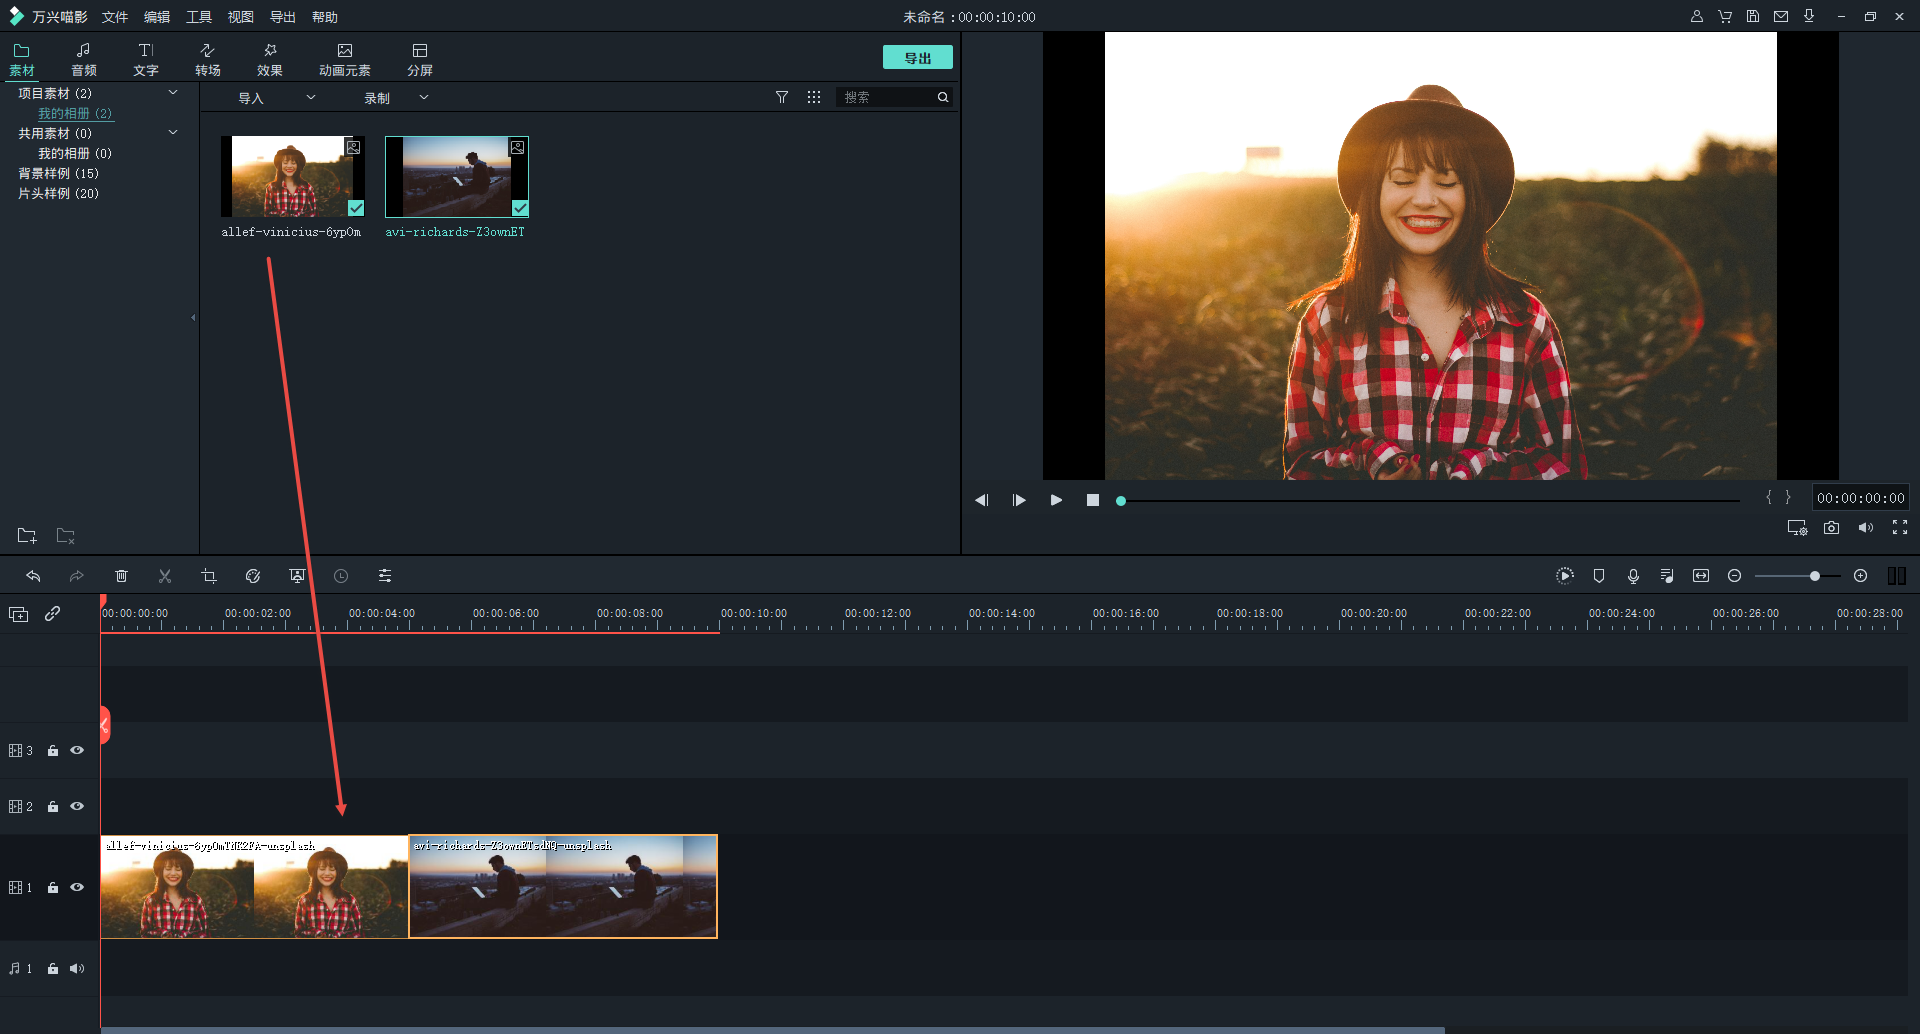The image size is (1920, 1034).
Task: Toggle lock on video track 3
Action: point(53,751)
